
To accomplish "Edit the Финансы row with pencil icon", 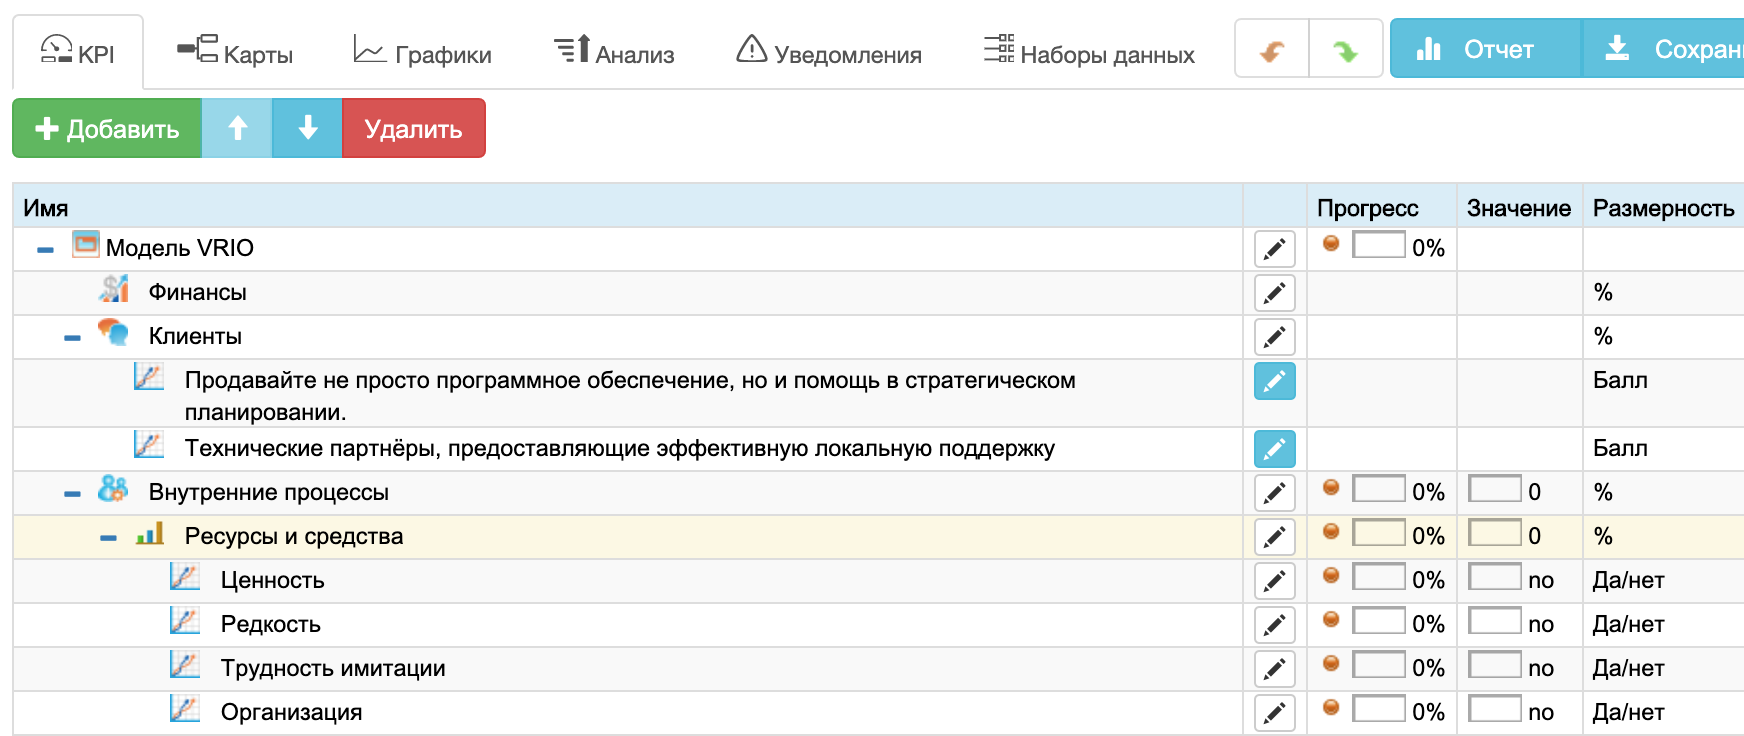I will pyautogui.click(x=1274, y=293).
